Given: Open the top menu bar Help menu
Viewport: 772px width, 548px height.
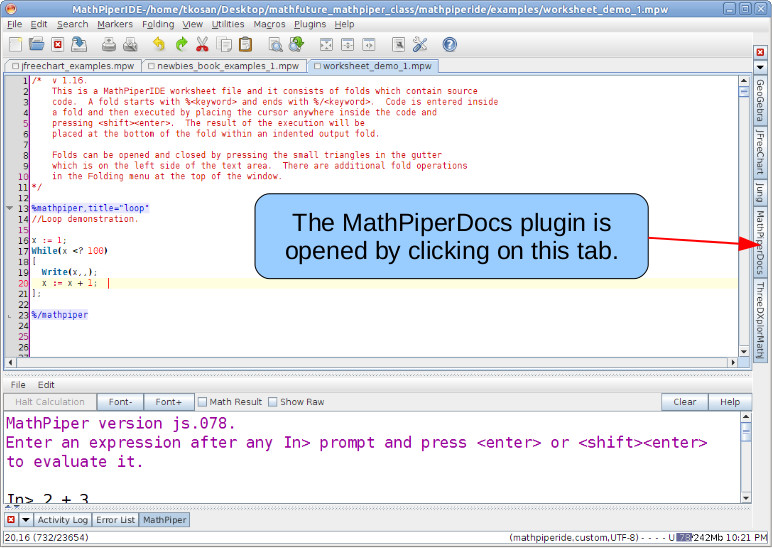Looking at the screenshot, I should (344, 24).
